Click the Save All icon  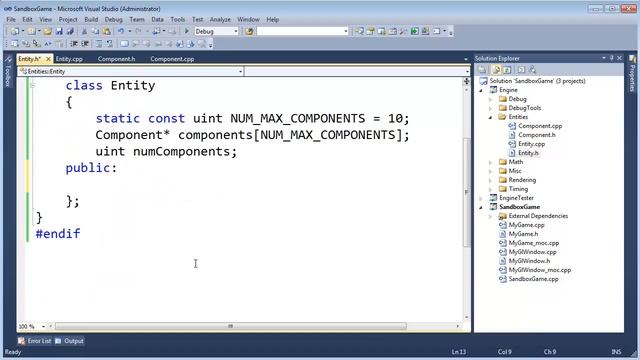70,31
